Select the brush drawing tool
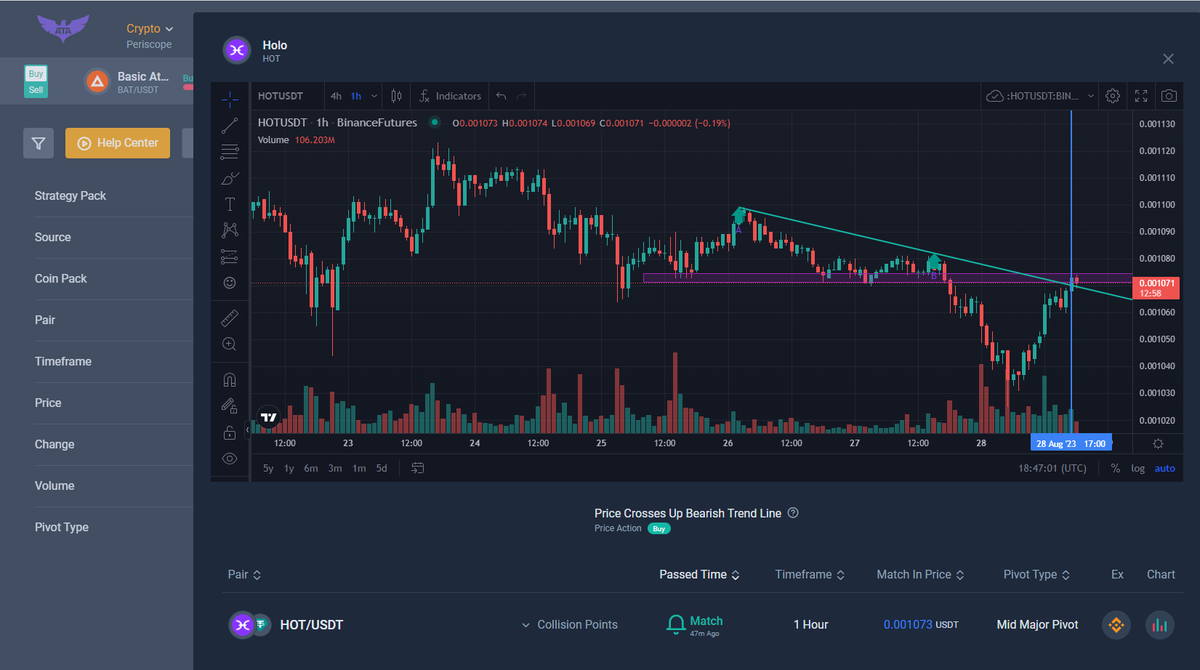The image size is (1200, 670). tap(230, 178)
